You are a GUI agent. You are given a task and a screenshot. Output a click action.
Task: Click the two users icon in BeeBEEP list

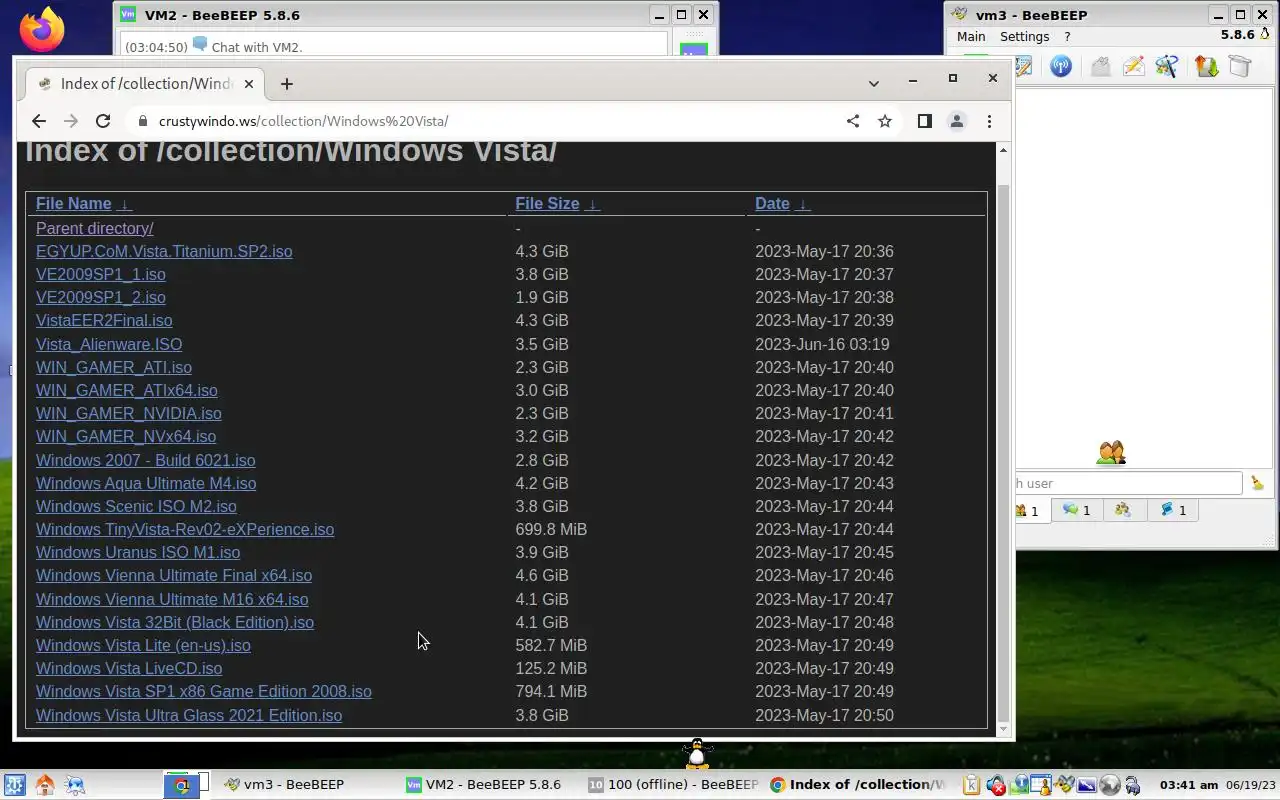1111,453
